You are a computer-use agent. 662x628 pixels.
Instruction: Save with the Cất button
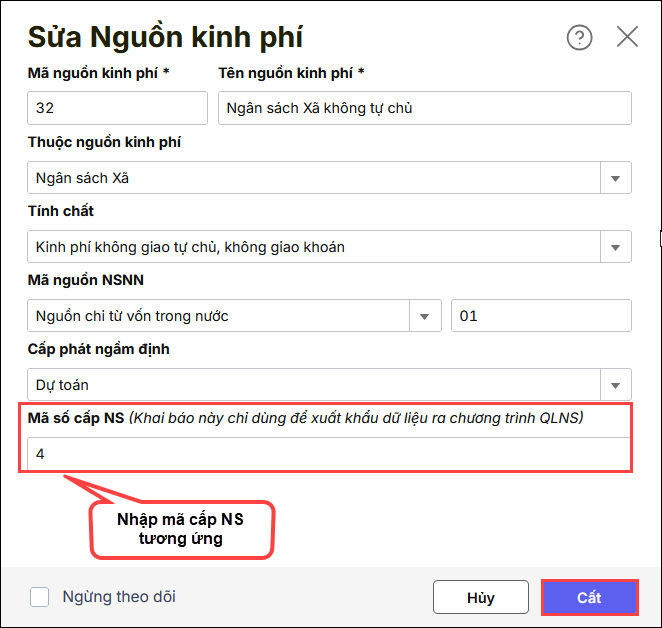(x=589, y=598)
